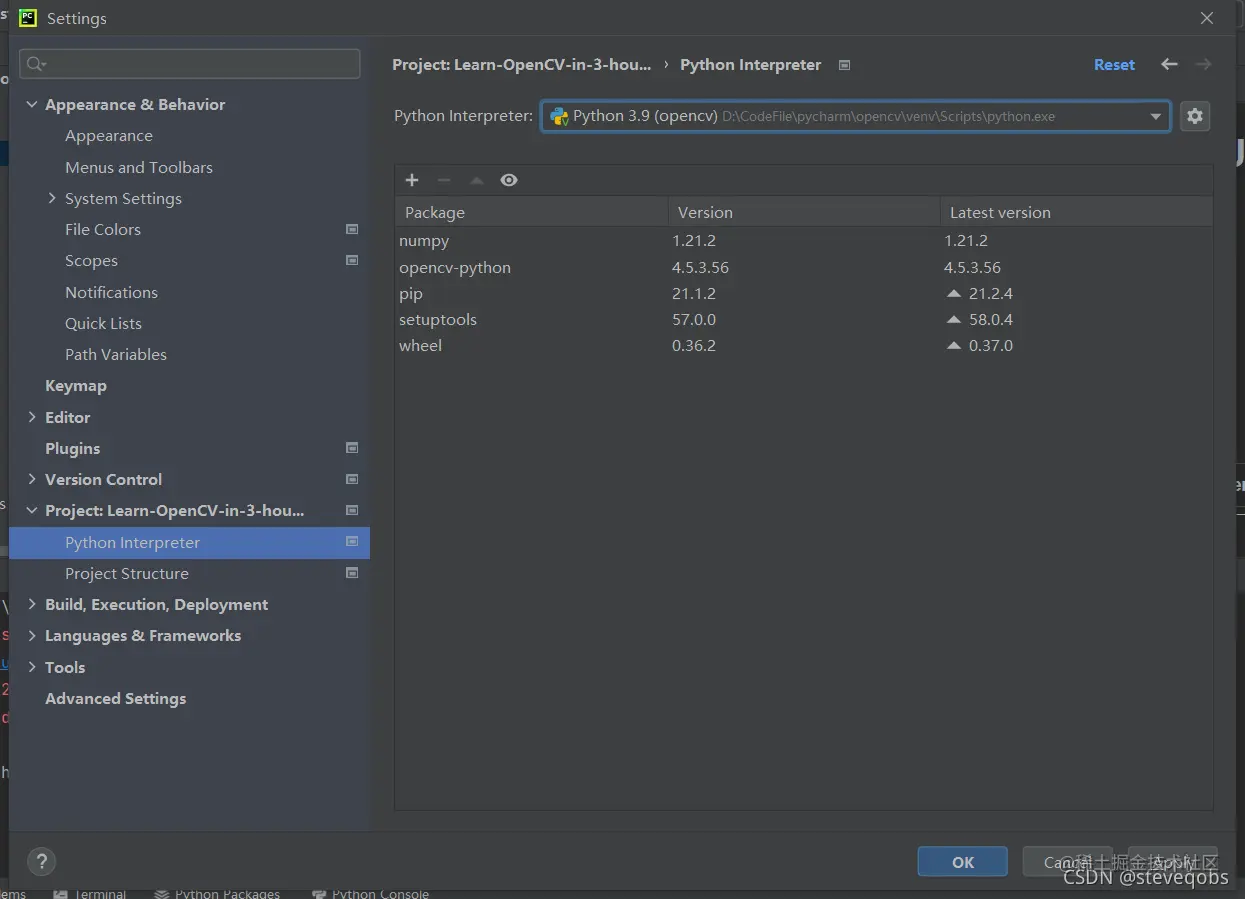Close the Settings dialog
Viewport: 1245px width, 899px height.
click(x=1207, y=18)
